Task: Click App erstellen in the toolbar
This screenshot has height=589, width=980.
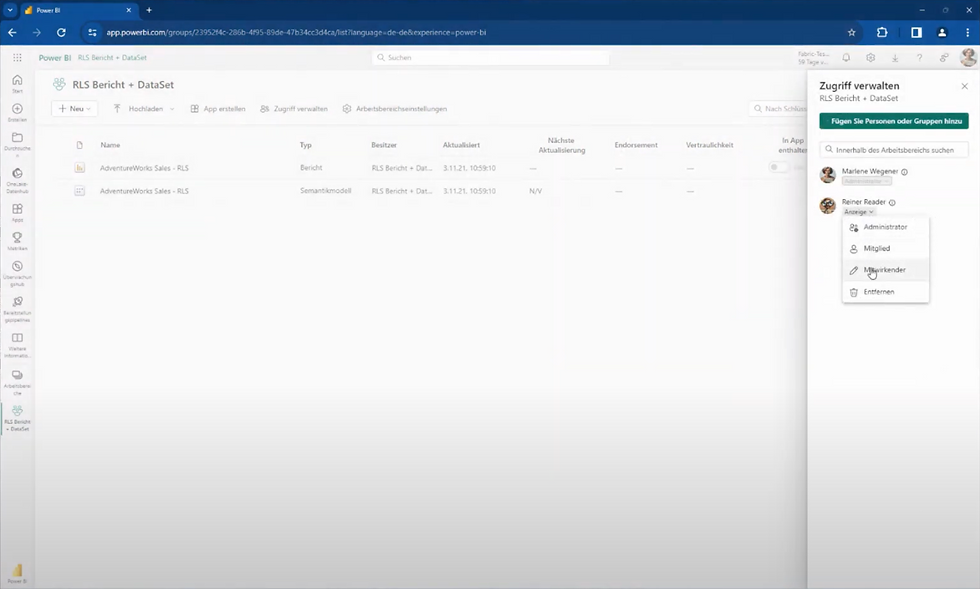Action: 218,109
